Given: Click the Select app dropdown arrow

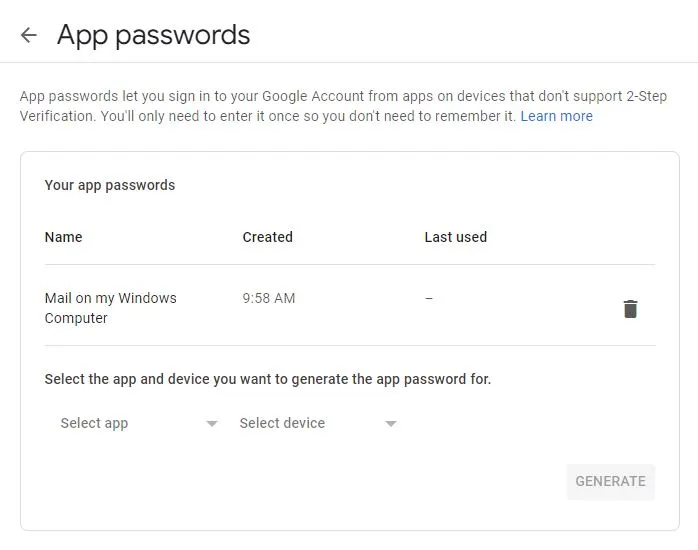Looking at the screenshot, I should tap(211, 424).
